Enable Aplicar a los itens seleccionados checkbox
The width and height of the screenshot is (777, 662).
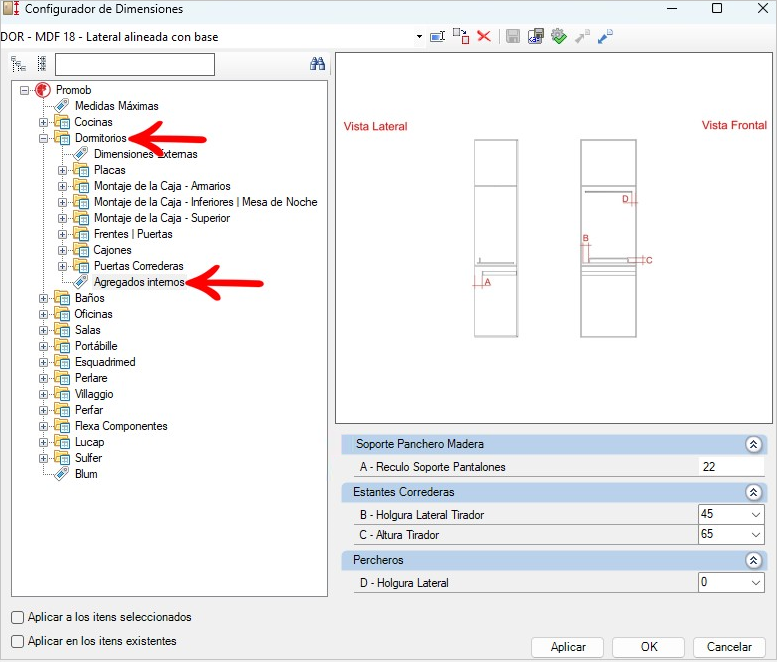click(17, 617)
